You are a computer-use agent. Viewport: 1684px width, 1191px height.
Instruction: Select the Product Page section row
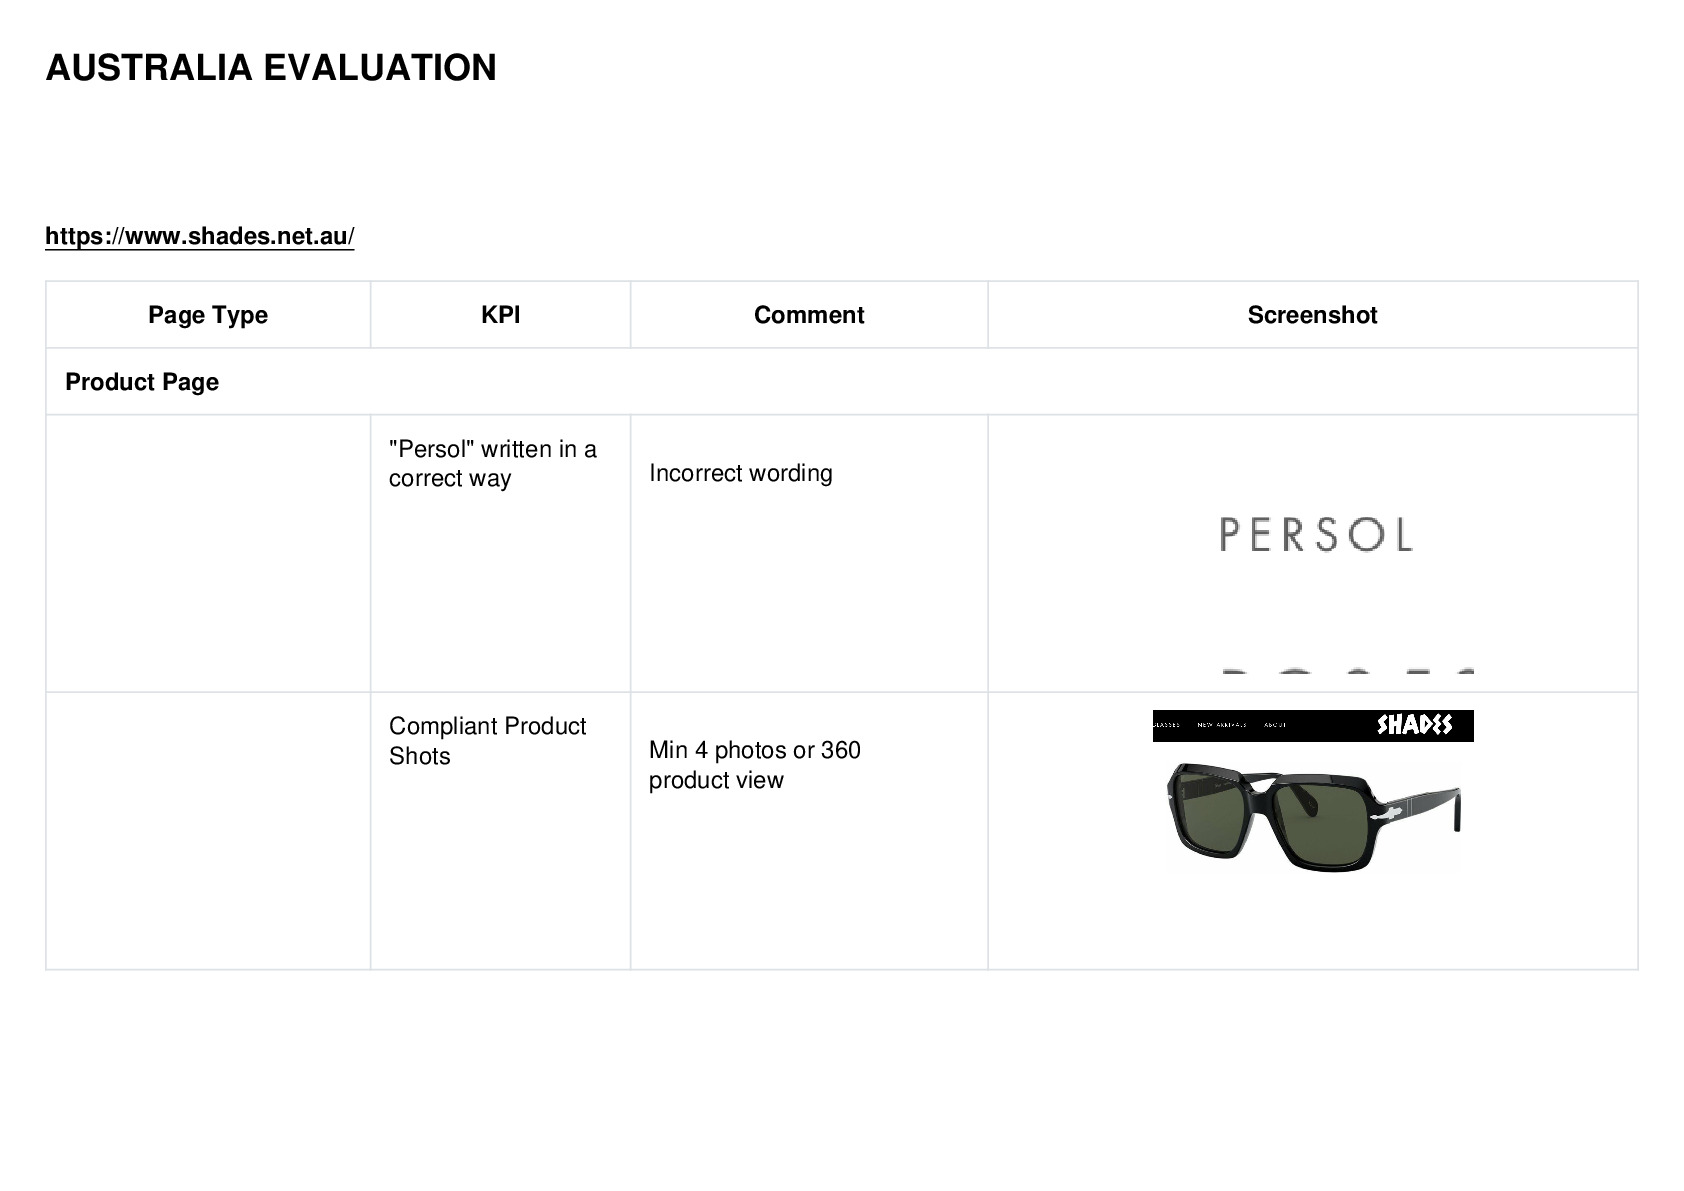(841, 382)
